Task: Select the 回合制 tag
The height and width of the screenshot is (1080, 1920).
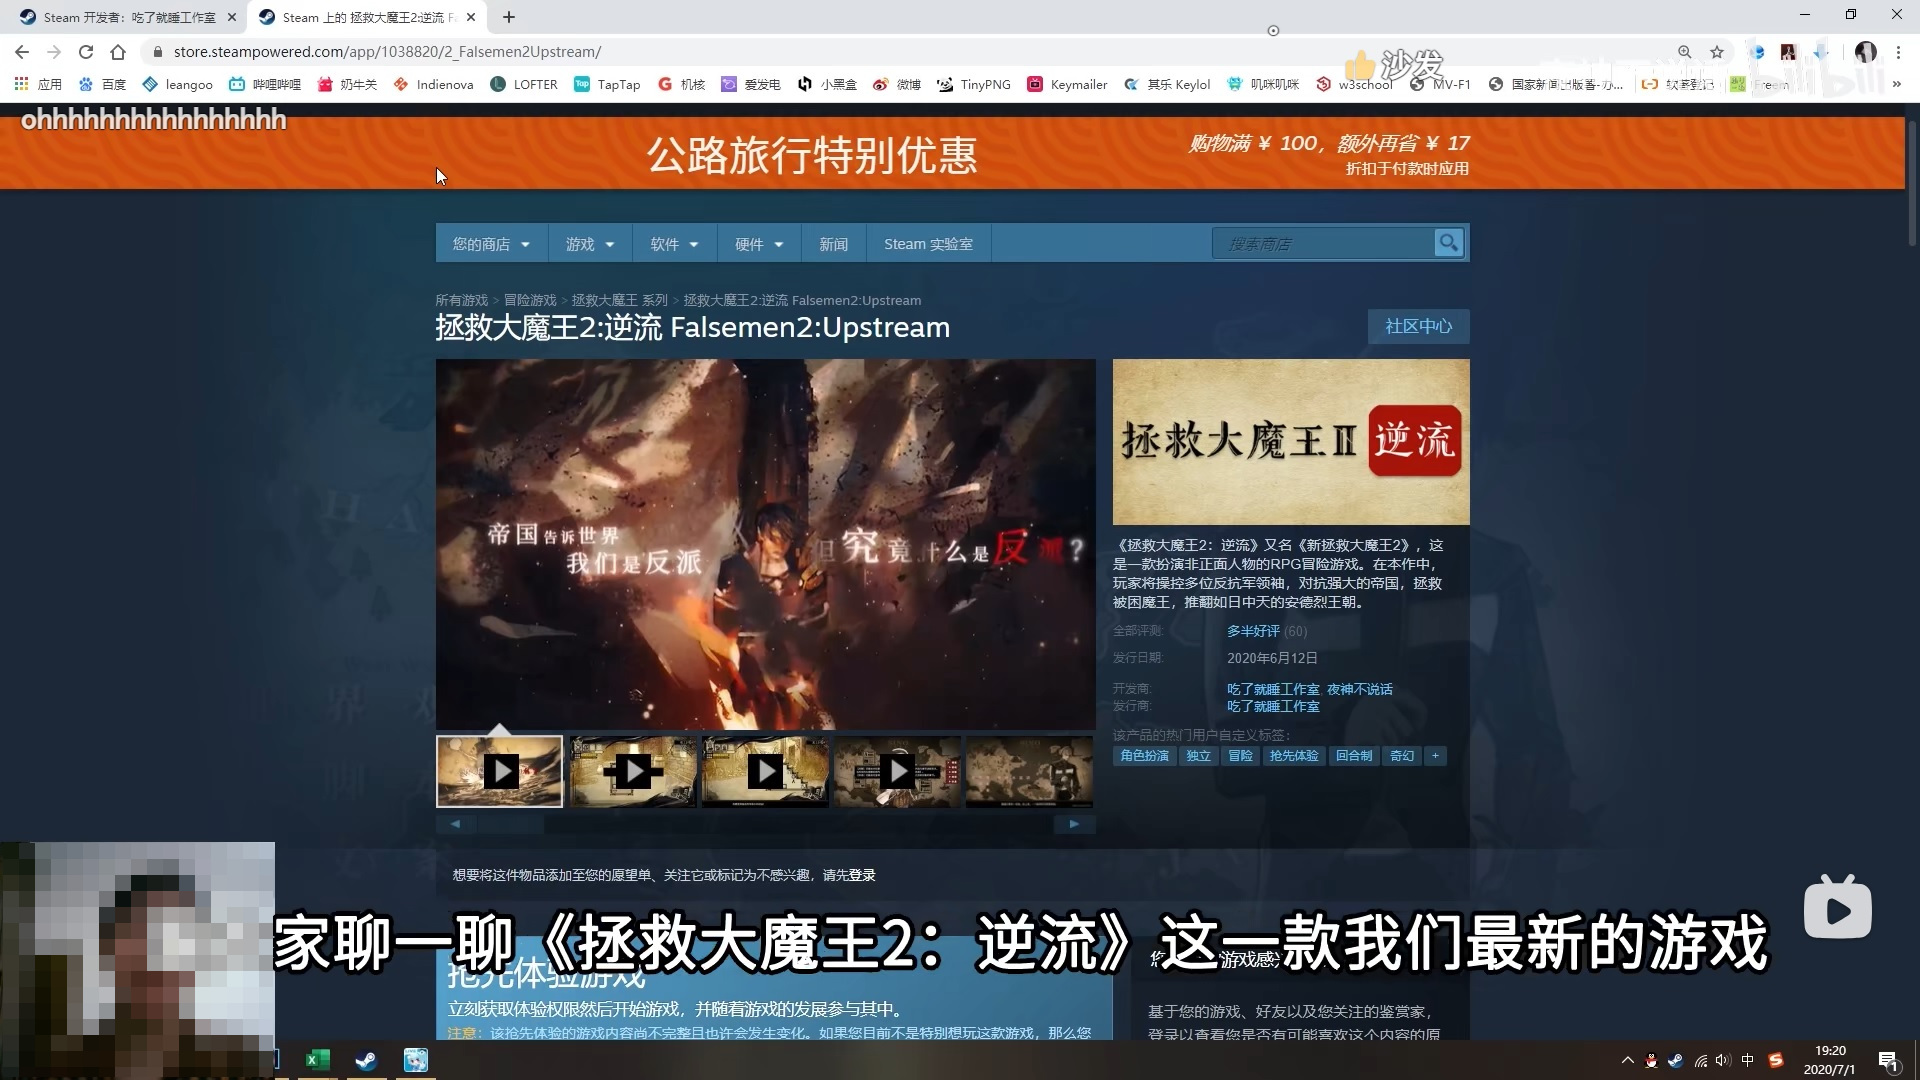Action: point(1354,756)
